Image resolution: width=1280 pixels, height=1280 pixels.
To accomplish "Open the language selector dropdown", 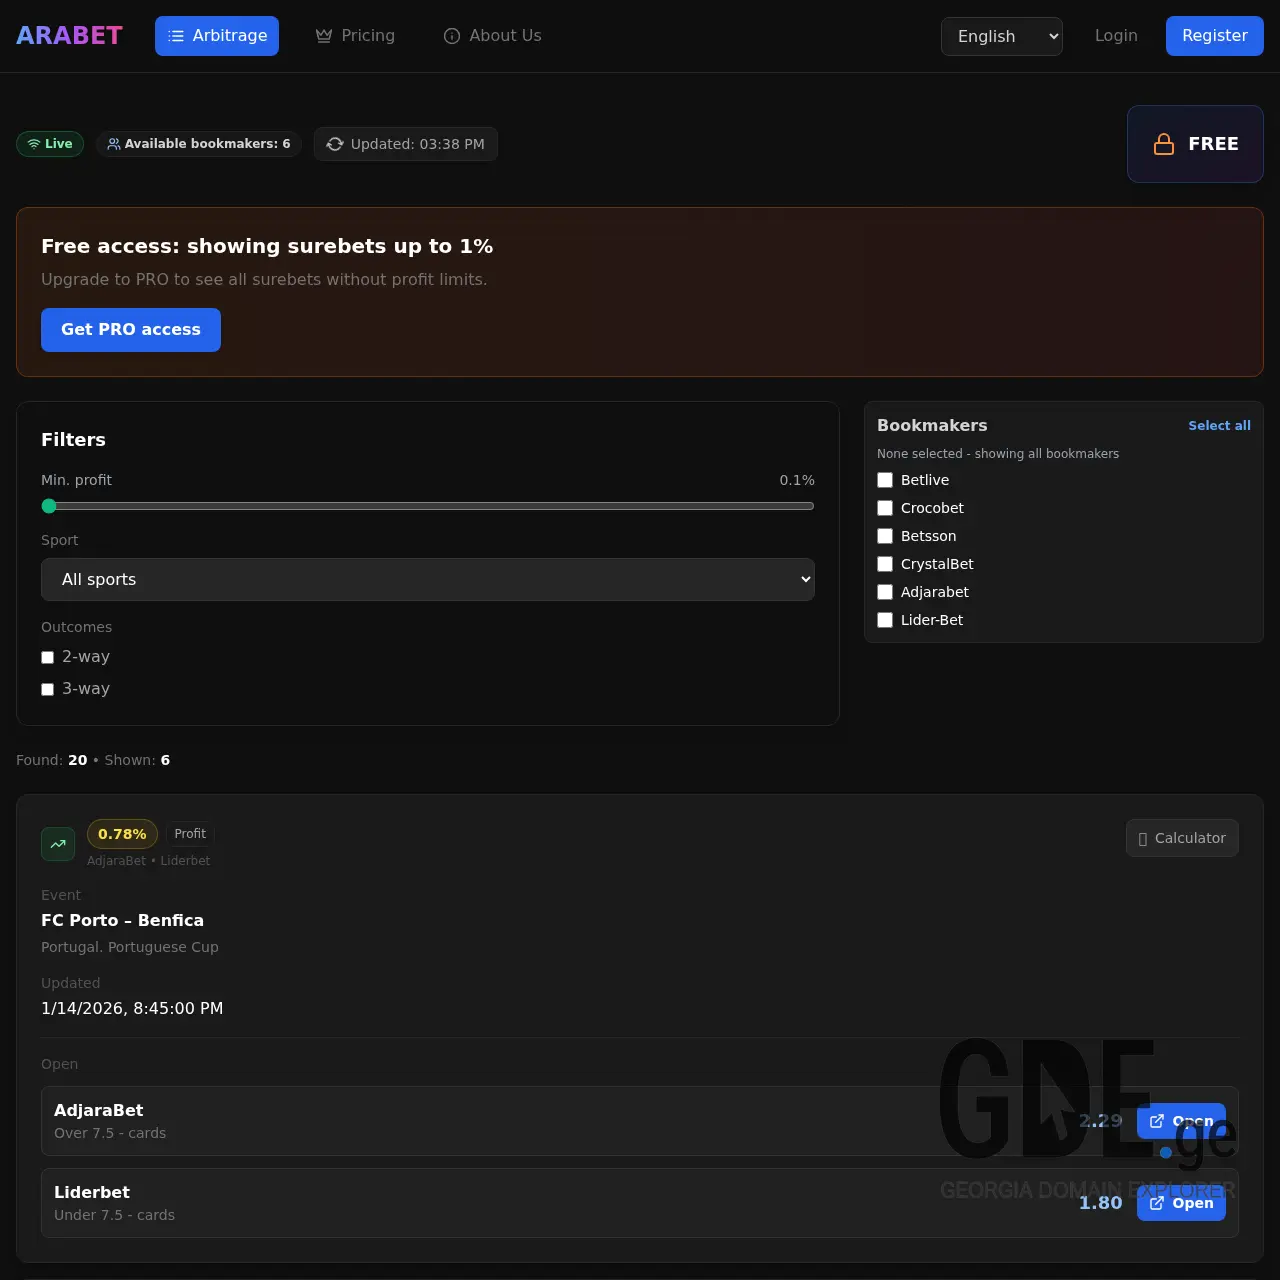I will pyautogui.click(x=1001, y=36).
